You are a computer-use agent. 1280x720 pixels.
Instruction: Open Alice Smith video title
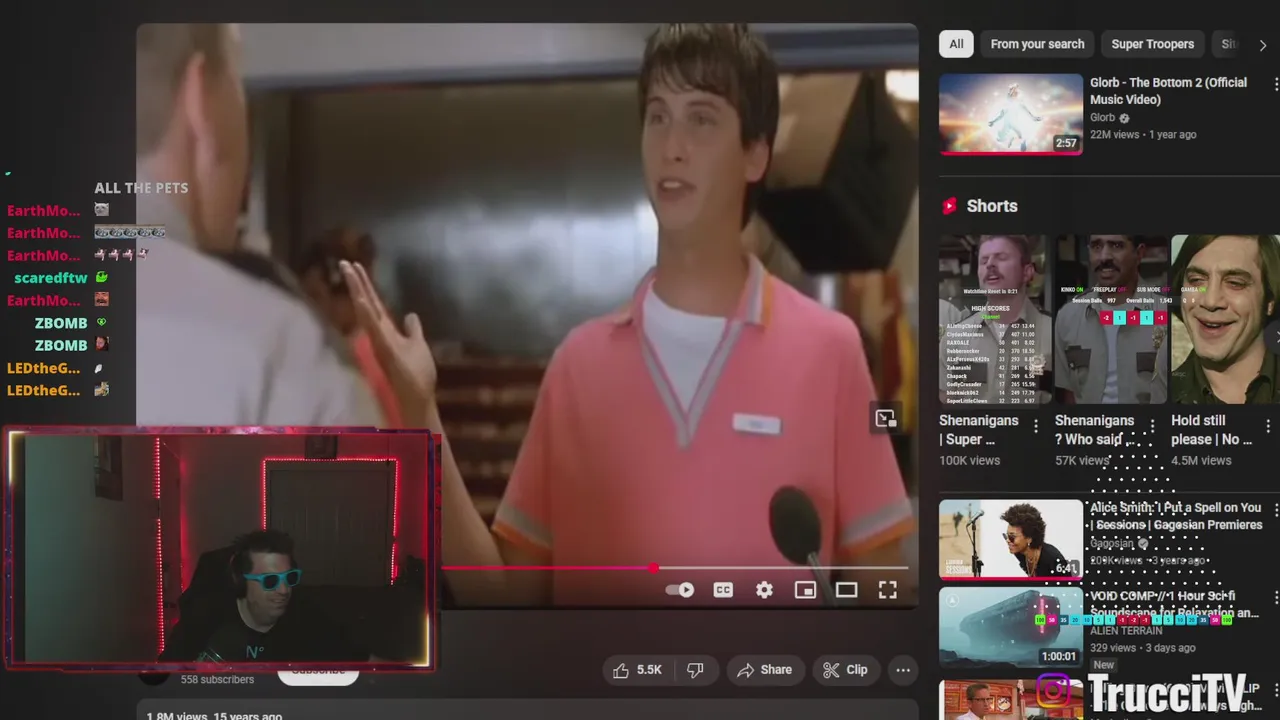tap(1176, 516)
